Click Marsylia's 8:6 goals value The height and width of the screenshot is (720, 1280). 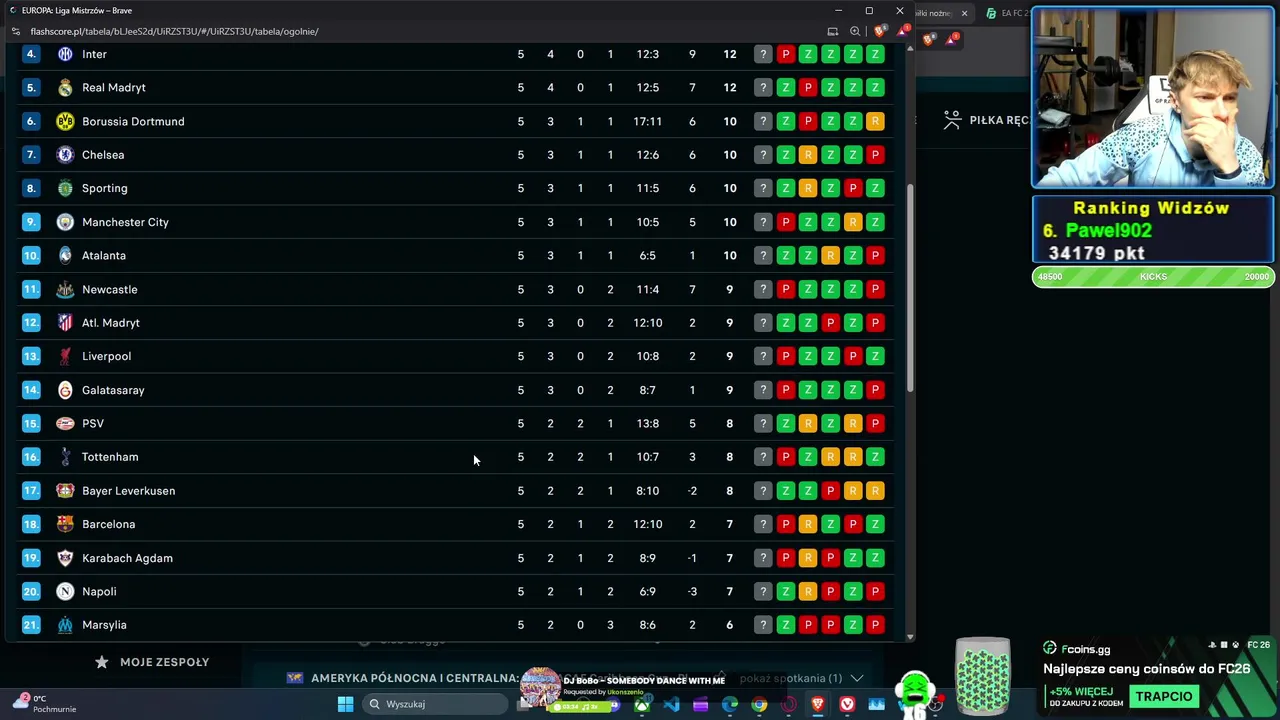648,625
